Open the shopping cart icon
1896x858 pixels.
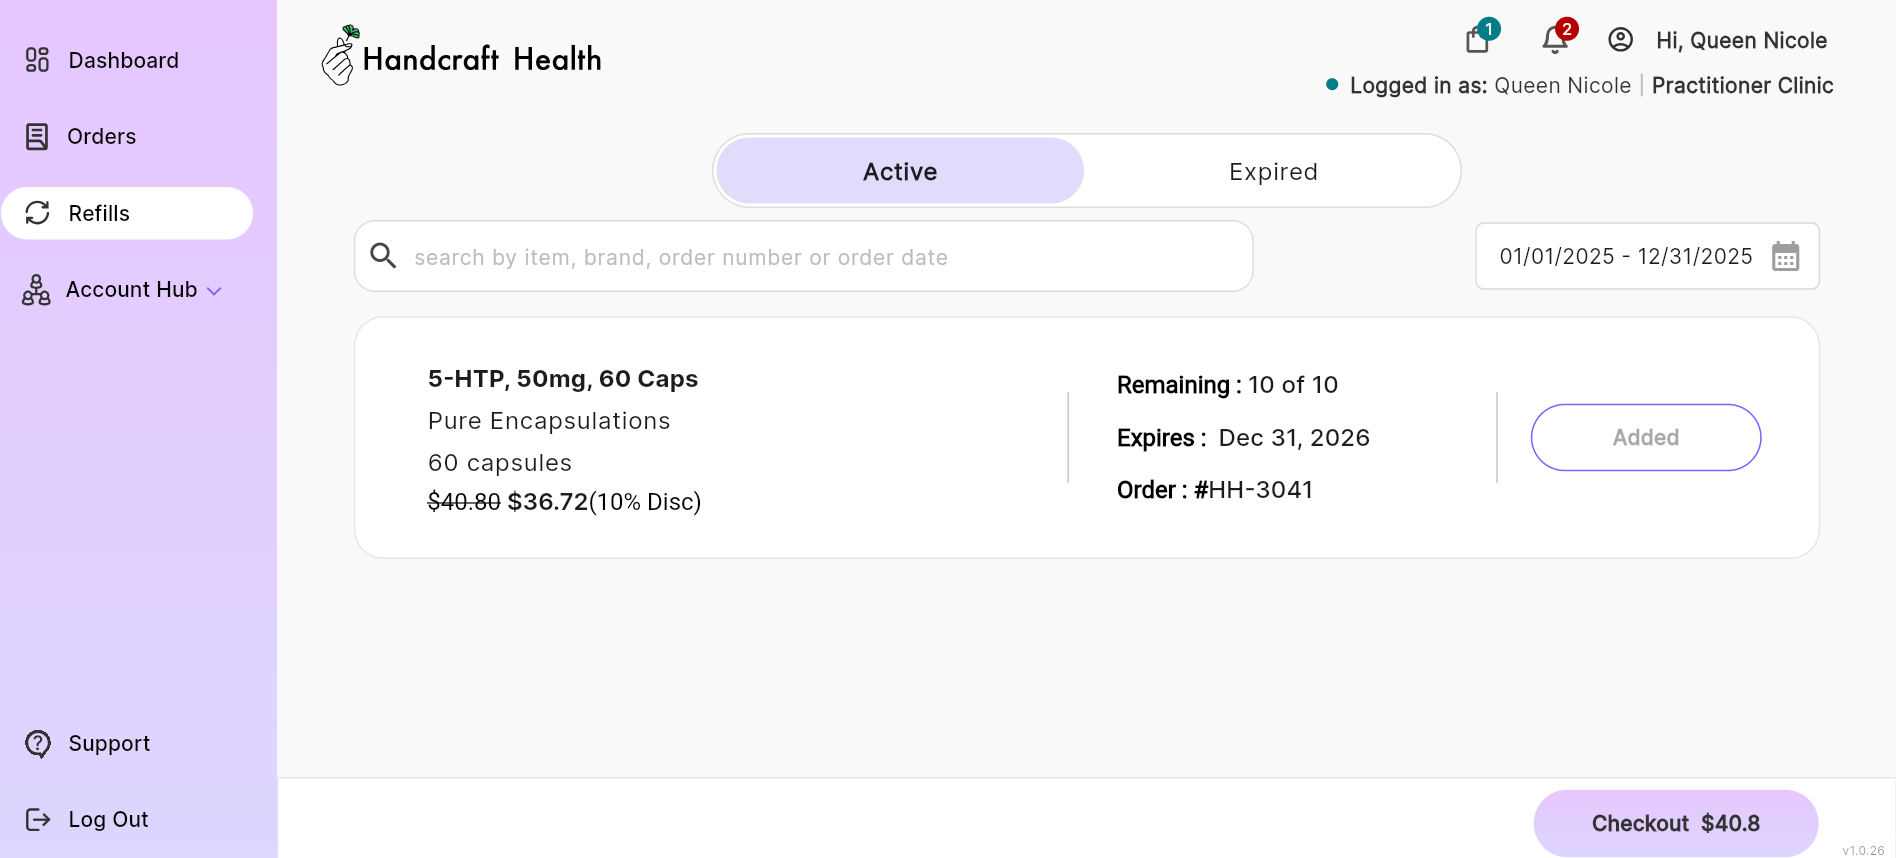pyautogui.click(x=1478, y=40)
